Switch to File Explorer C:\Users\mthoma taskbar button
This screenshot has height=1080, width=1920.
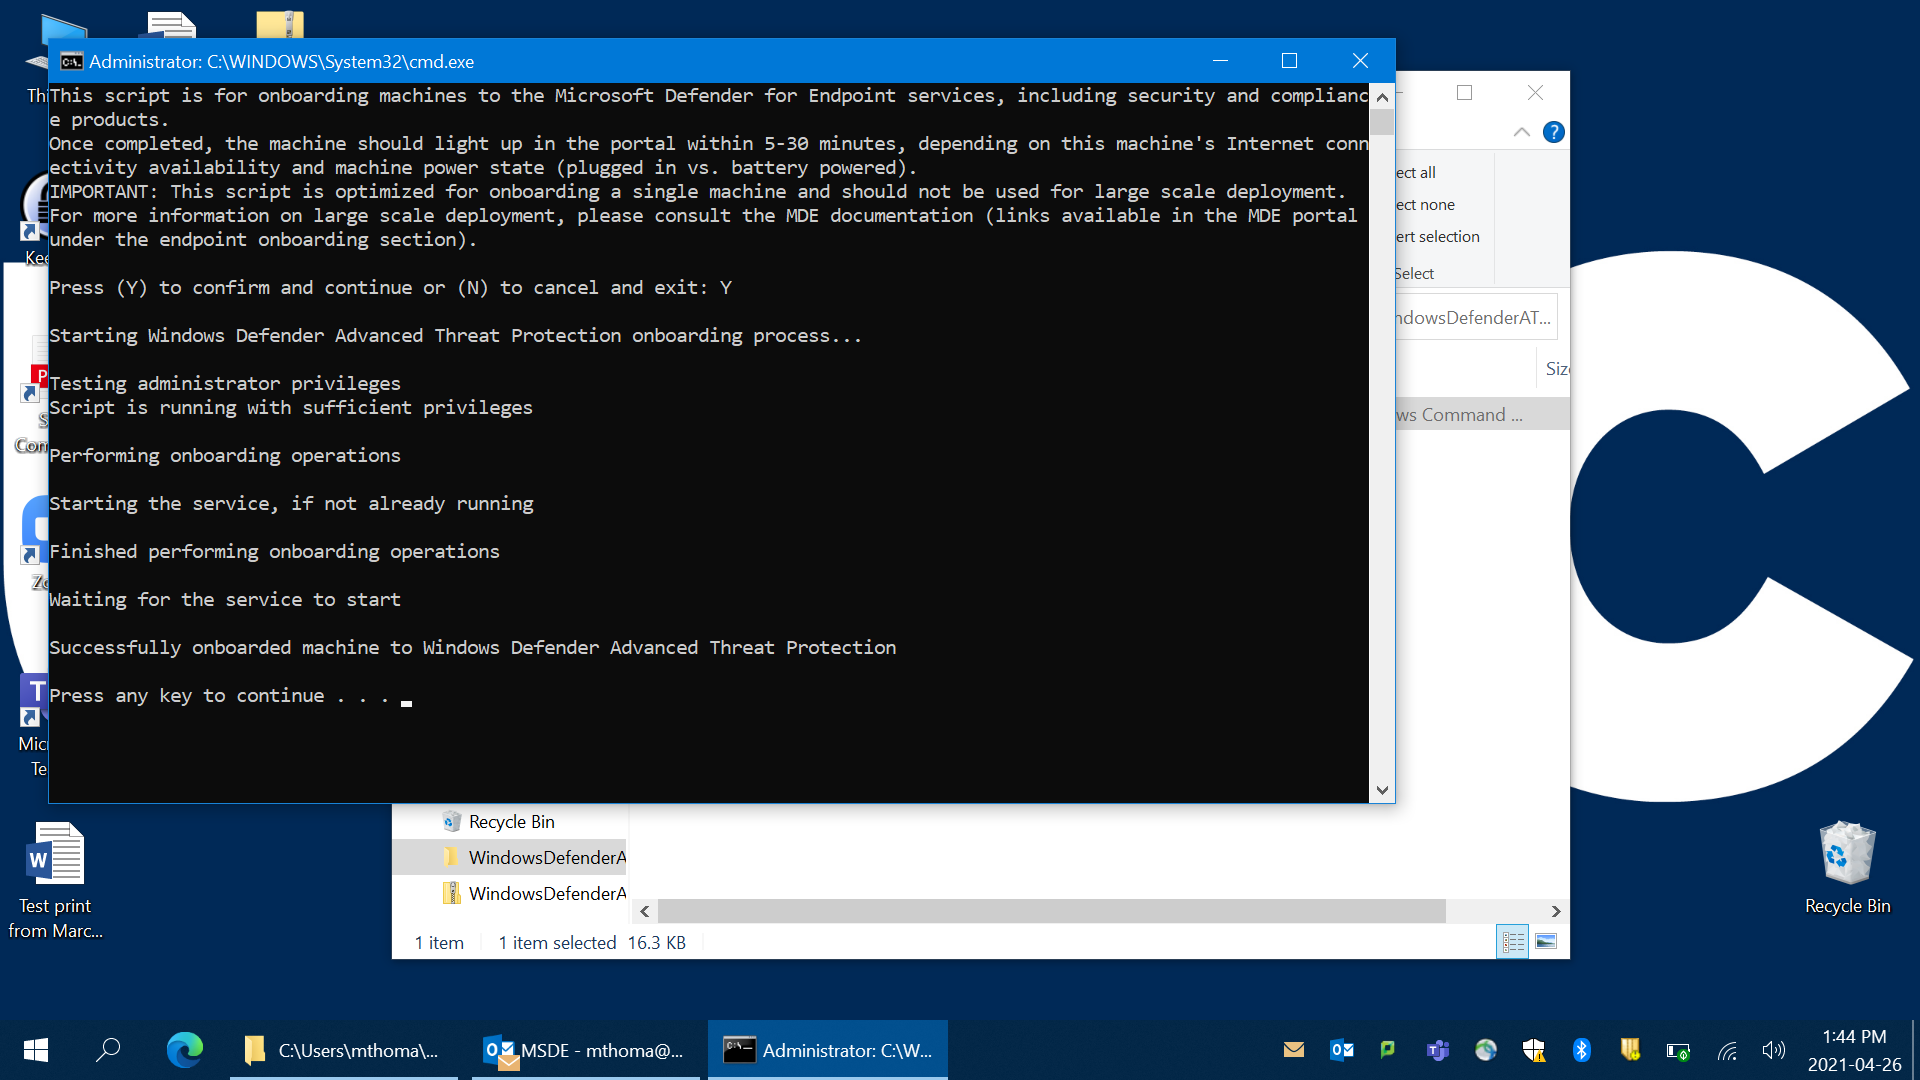click(344, 1050)
